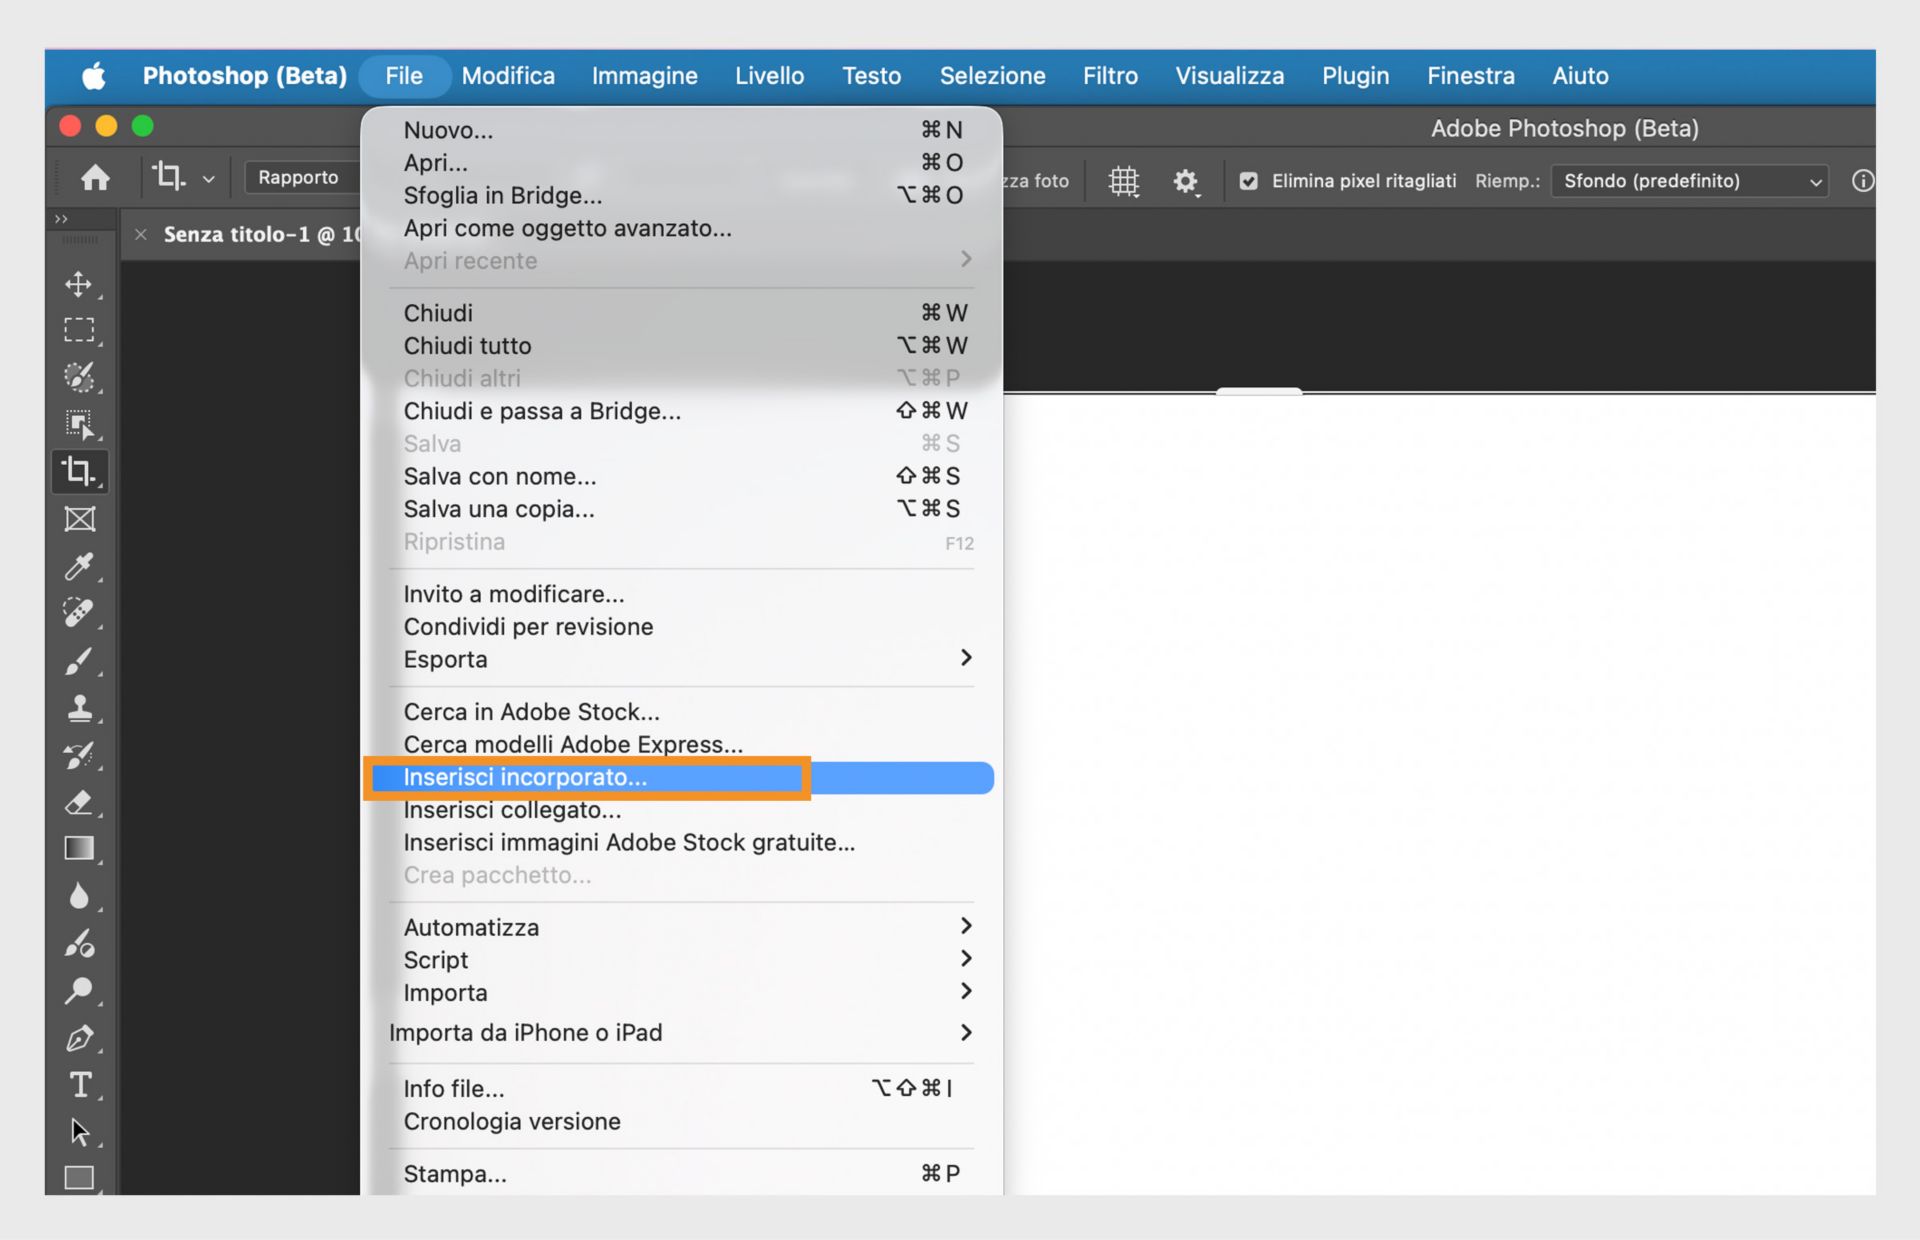The image size is (1920, 1240).
Task: Select the Type tool
Action: click(x=80, y=1085)
